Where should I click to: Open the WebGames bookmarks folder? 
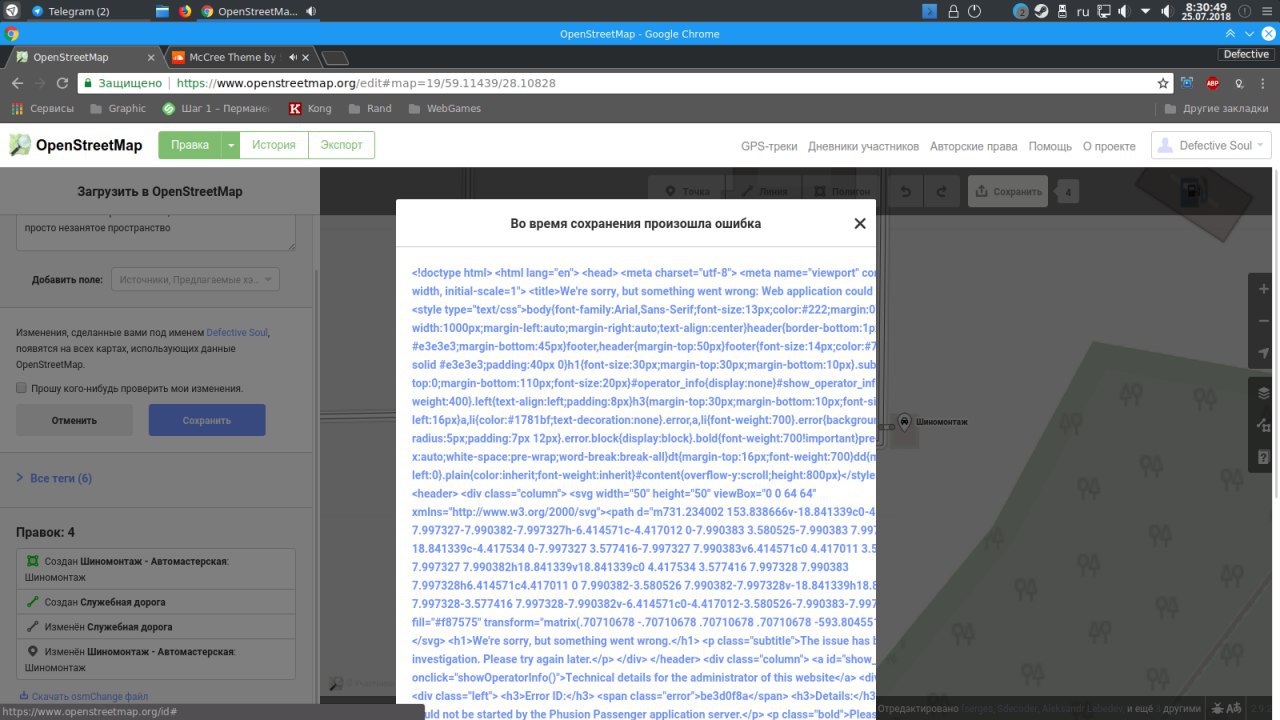click(x=444, y=108)
